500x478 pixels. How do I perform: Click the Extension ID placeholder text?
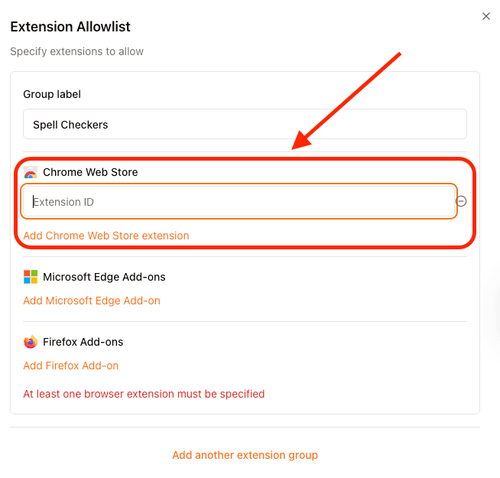coord(63,202)
